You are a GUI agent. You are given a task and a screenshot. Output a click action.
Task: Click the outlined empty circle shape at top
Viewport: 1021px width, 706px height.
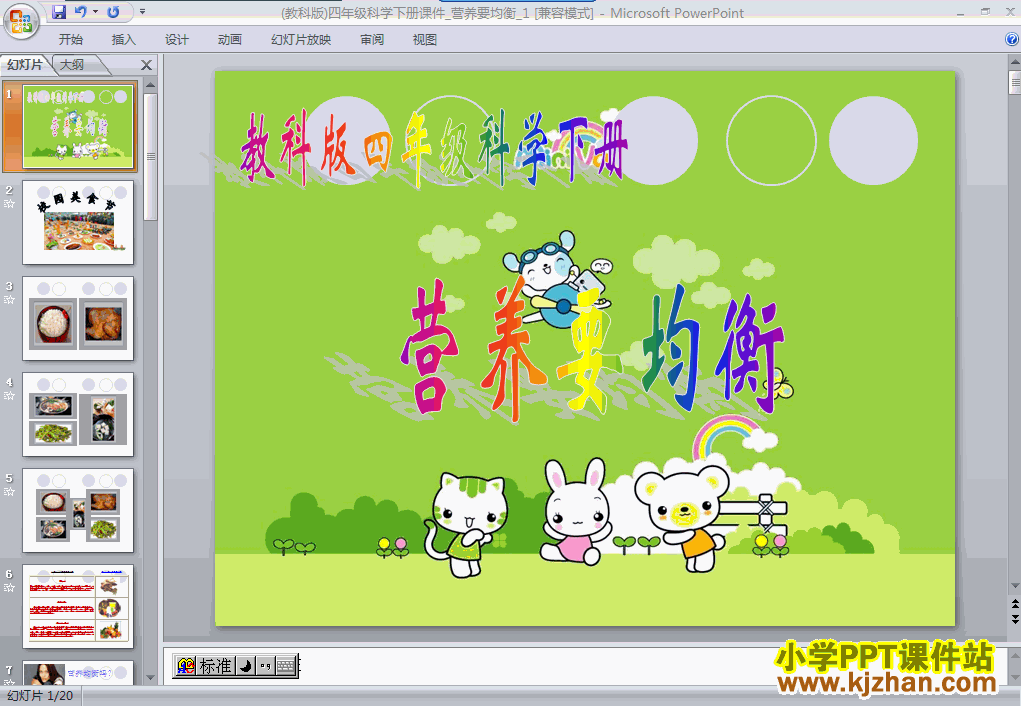(771, 140)
